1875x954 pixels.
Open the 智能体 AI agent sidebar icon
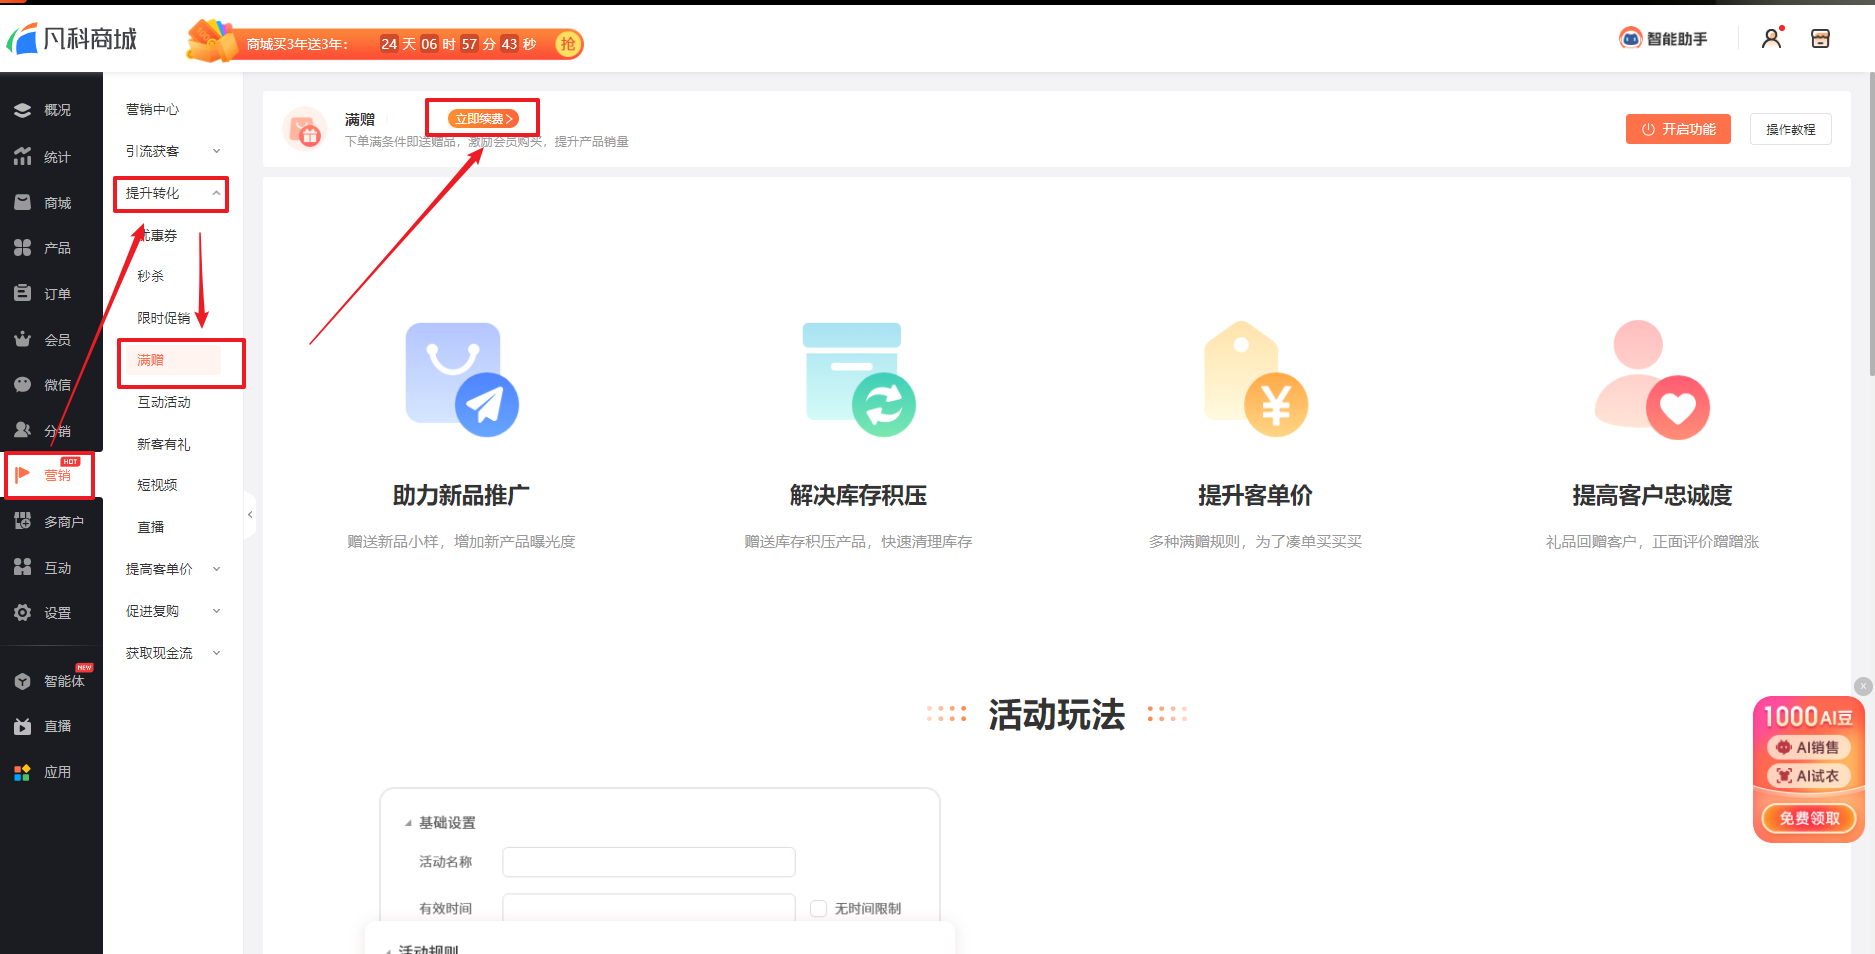click(22, 681)
